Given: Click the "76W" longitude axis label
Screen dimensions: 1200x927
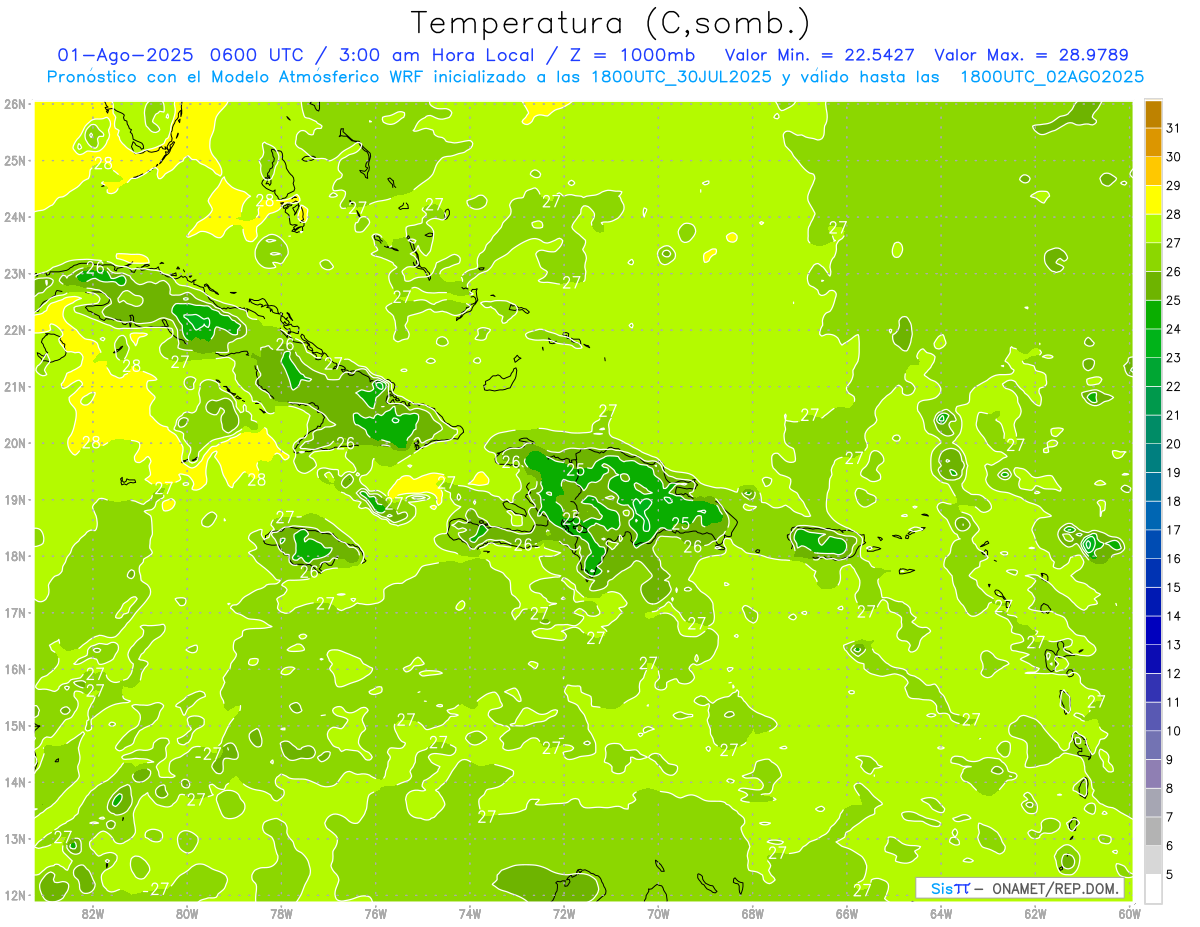Looking at the screenshot, I should coord(376,913).
